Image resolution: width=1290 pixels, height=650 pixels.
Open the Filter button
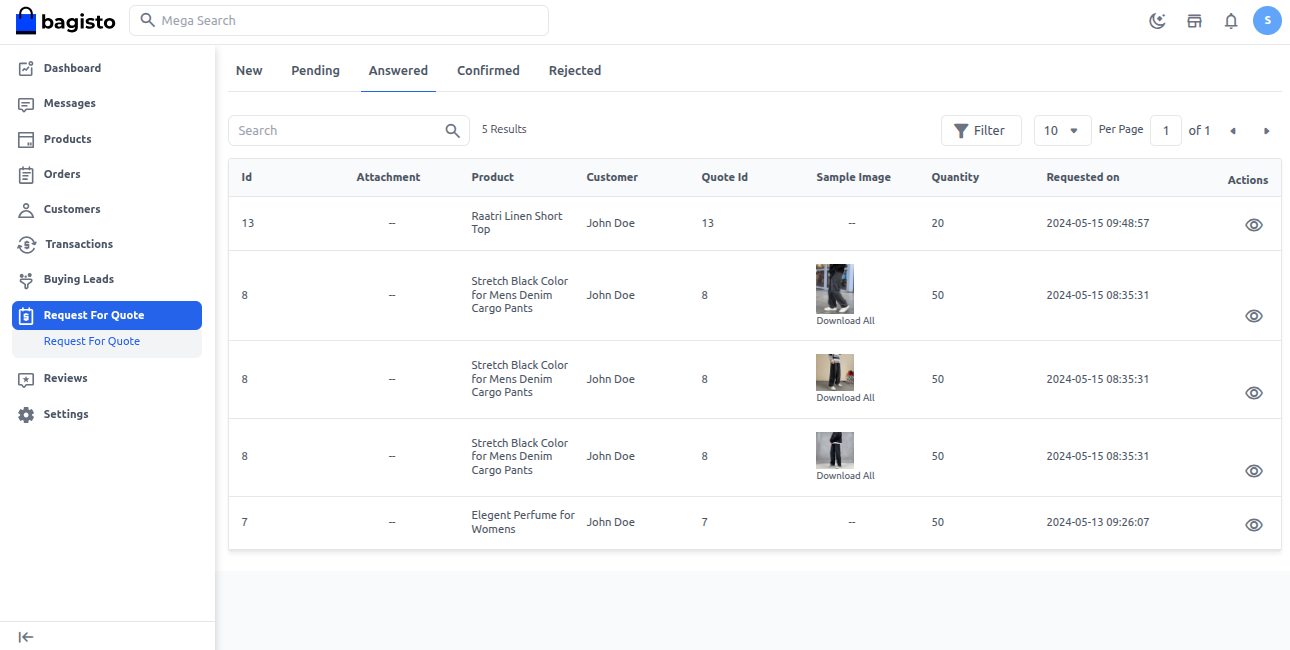tap(980, 131)
